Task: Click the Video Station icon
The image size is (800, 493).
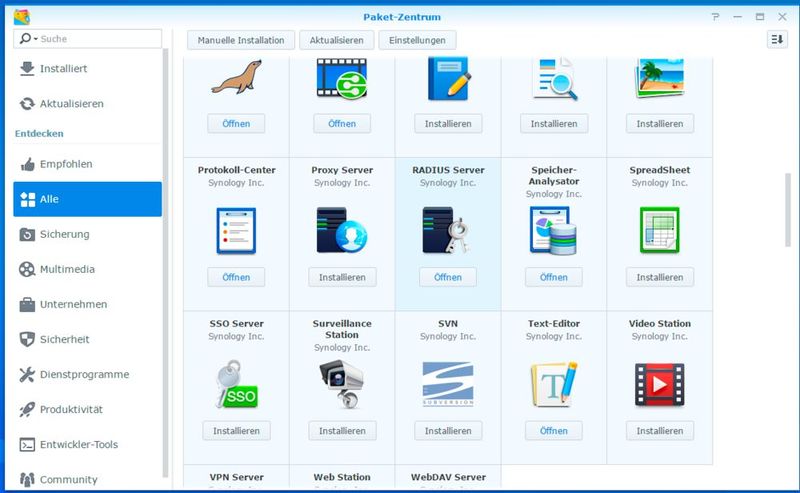Action: coord(660,385)
